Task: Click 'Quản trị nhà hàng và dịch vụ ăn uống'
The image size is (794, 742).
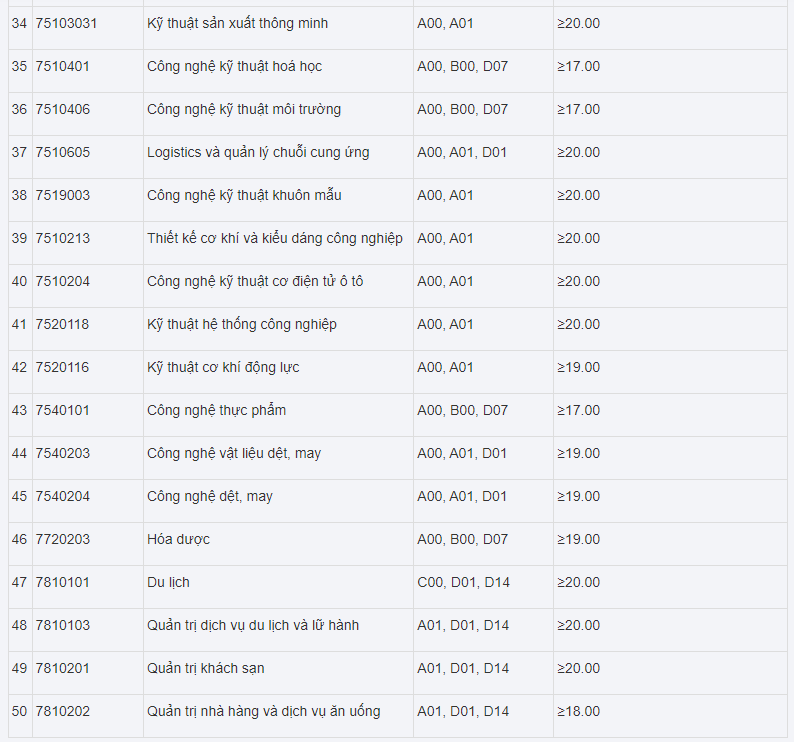Action: coord(264,711)
